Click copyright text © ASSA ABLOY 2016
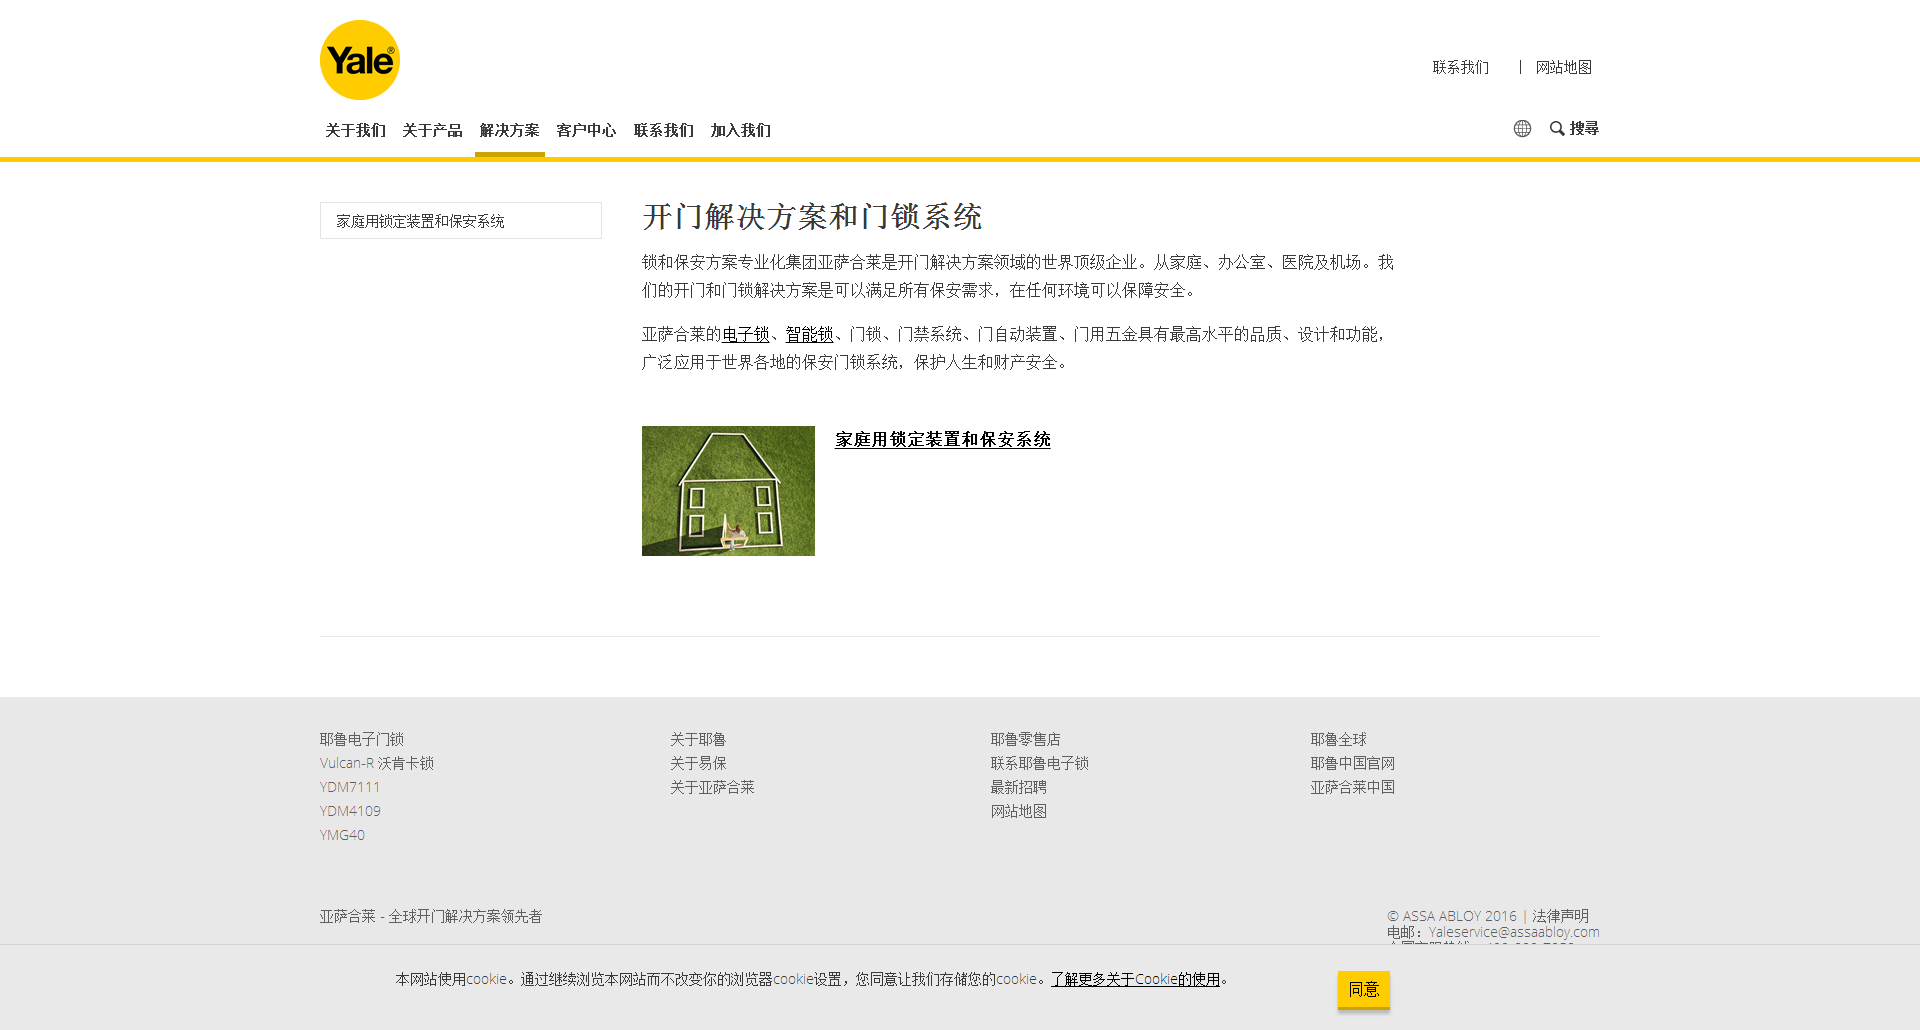The height and width of the screenshot is (1030, 1920). pos(1452,916)
